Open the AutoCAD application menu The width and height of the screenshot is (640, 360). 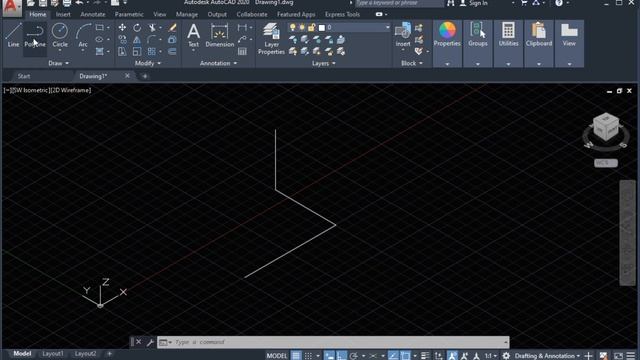point(12,8)
